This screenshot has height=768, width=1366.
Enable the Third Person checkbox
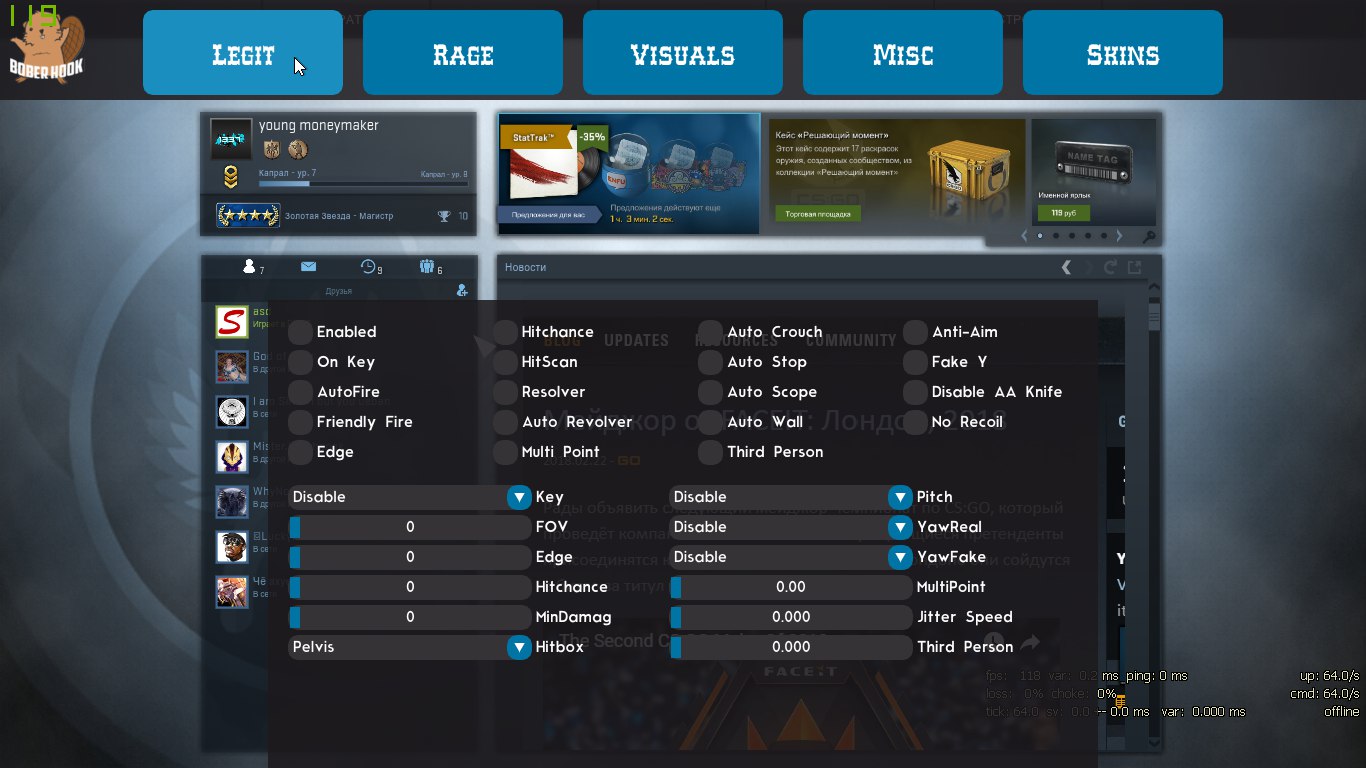[710, 452]
